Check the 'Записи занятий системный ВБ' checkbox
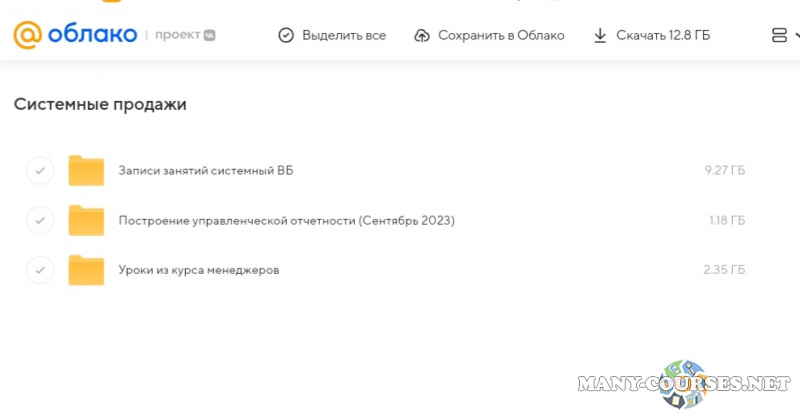This screenshot has height=417, width=800. click(x=40, y=171)
